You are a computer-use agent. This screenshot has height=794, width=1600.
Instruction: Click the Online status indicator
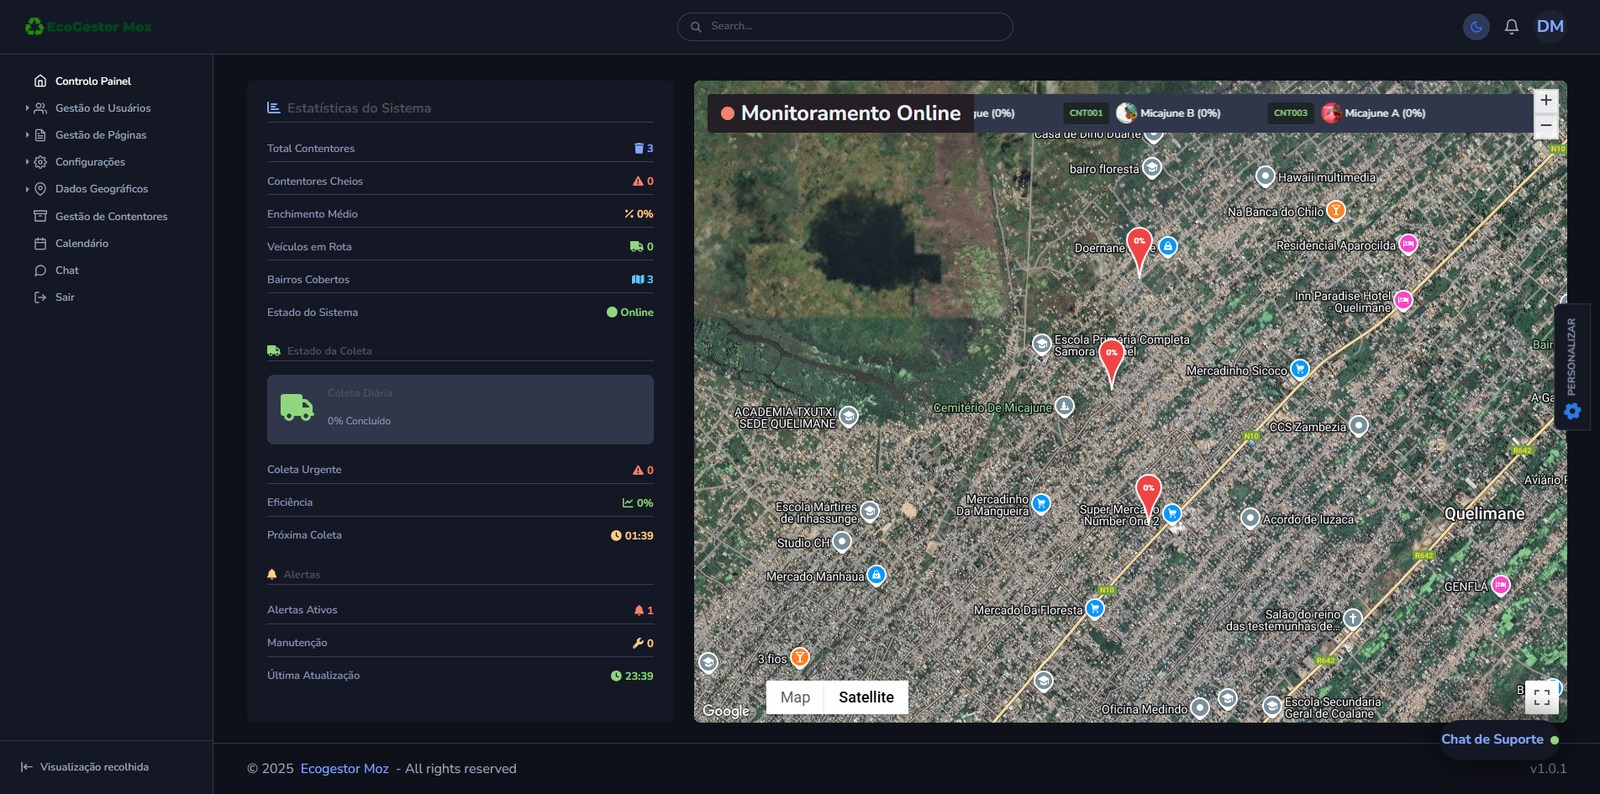point(630,312)
